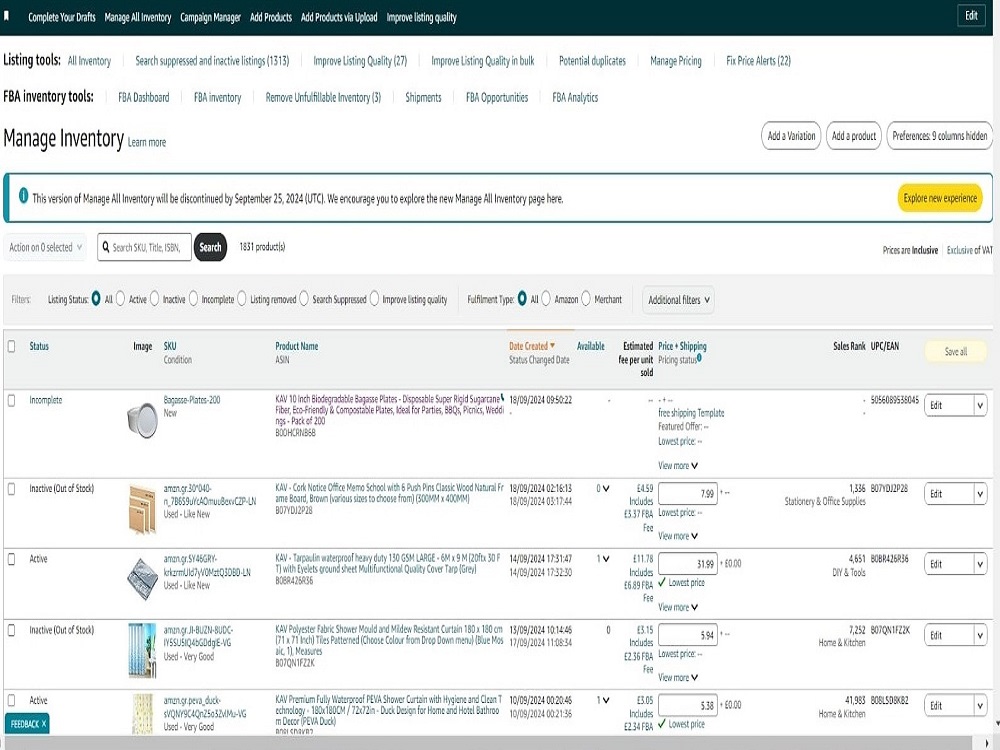Open the FBA Dashboard link
The image size is (1000, 750).
pos(143,98)
